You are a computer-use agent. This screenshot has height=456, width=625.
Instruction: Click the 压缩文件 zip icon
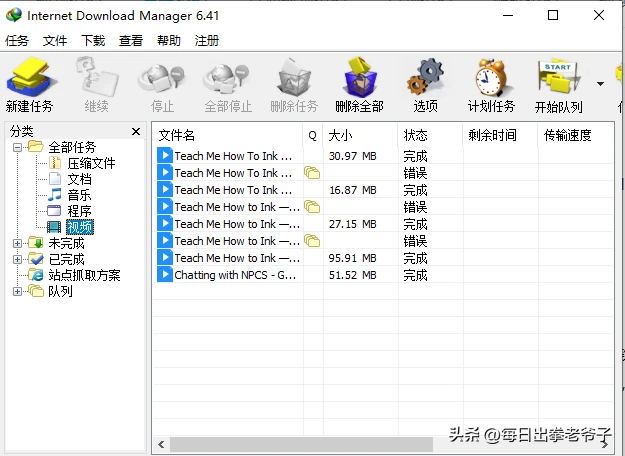pyautogui.click(x=55, y=163)
